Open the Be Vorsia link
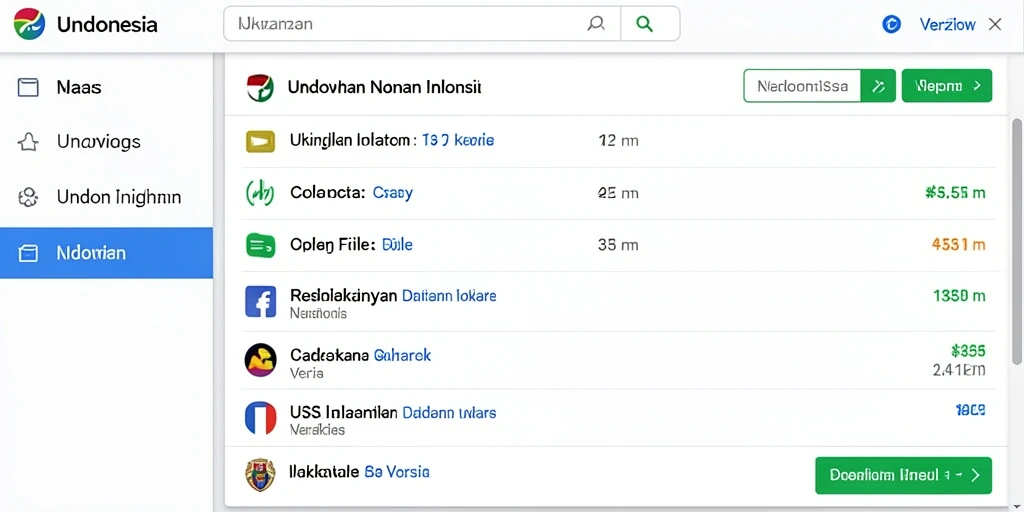Image resolution: width=1024 pixels, height=512 pixels. 397,472
